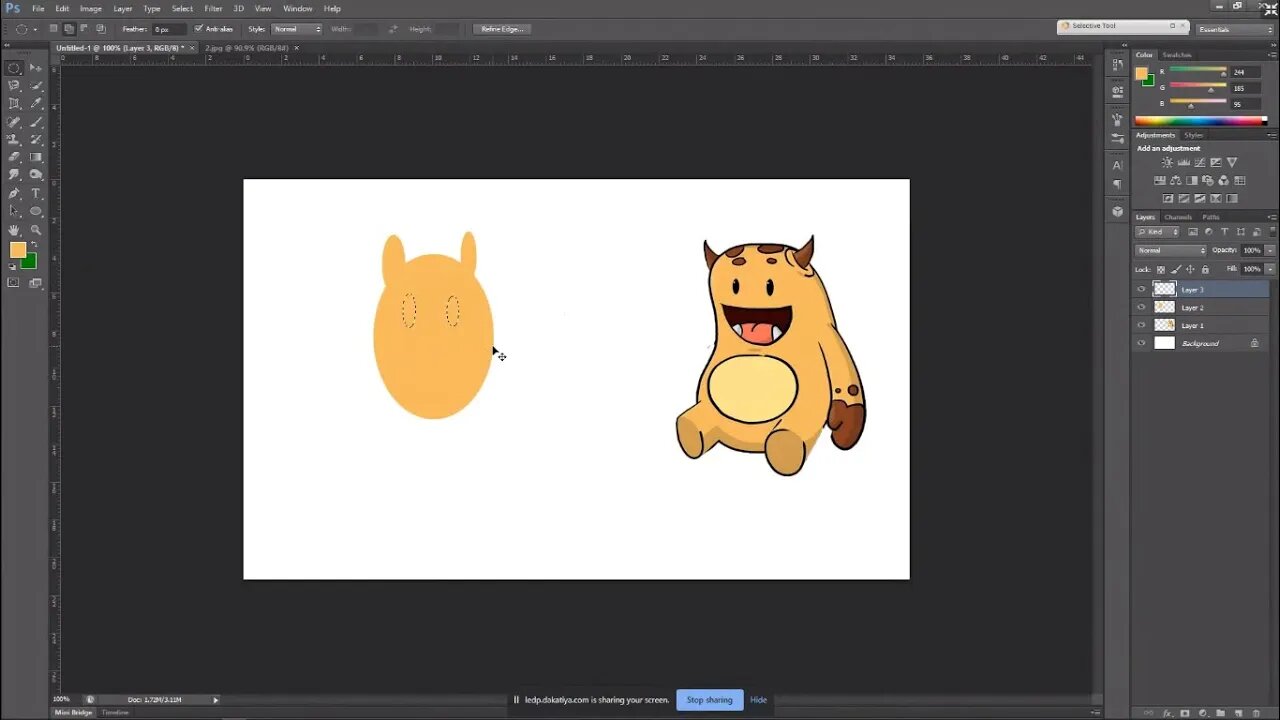Click Hide sharing bar link
The width and height of the screenshot is (1280, 720).
(x=758, y=700)
